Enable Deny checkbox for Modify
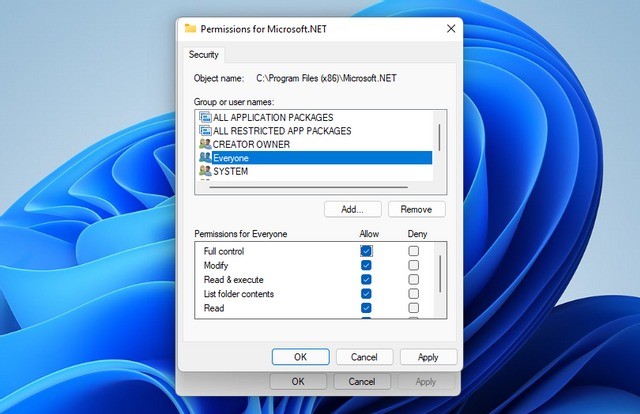The image size is (640, 414). (x=413, y=266)
